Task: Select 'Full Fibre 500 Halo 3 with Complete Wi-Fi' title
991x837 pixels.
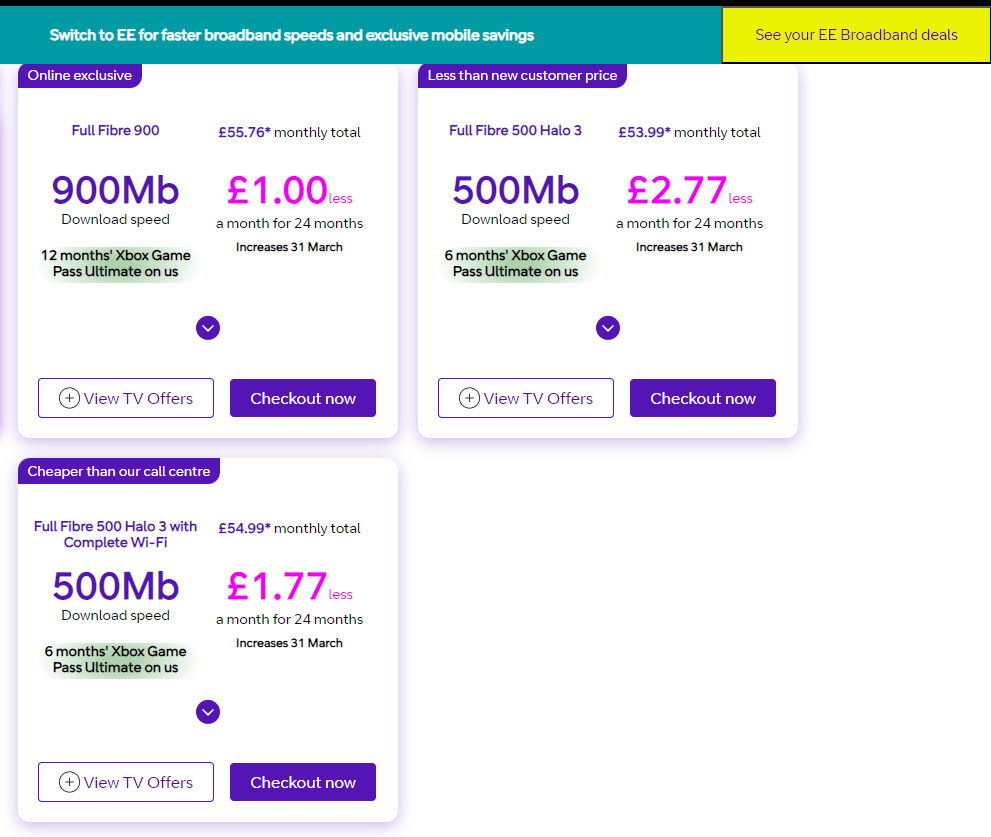Action: 115,534
